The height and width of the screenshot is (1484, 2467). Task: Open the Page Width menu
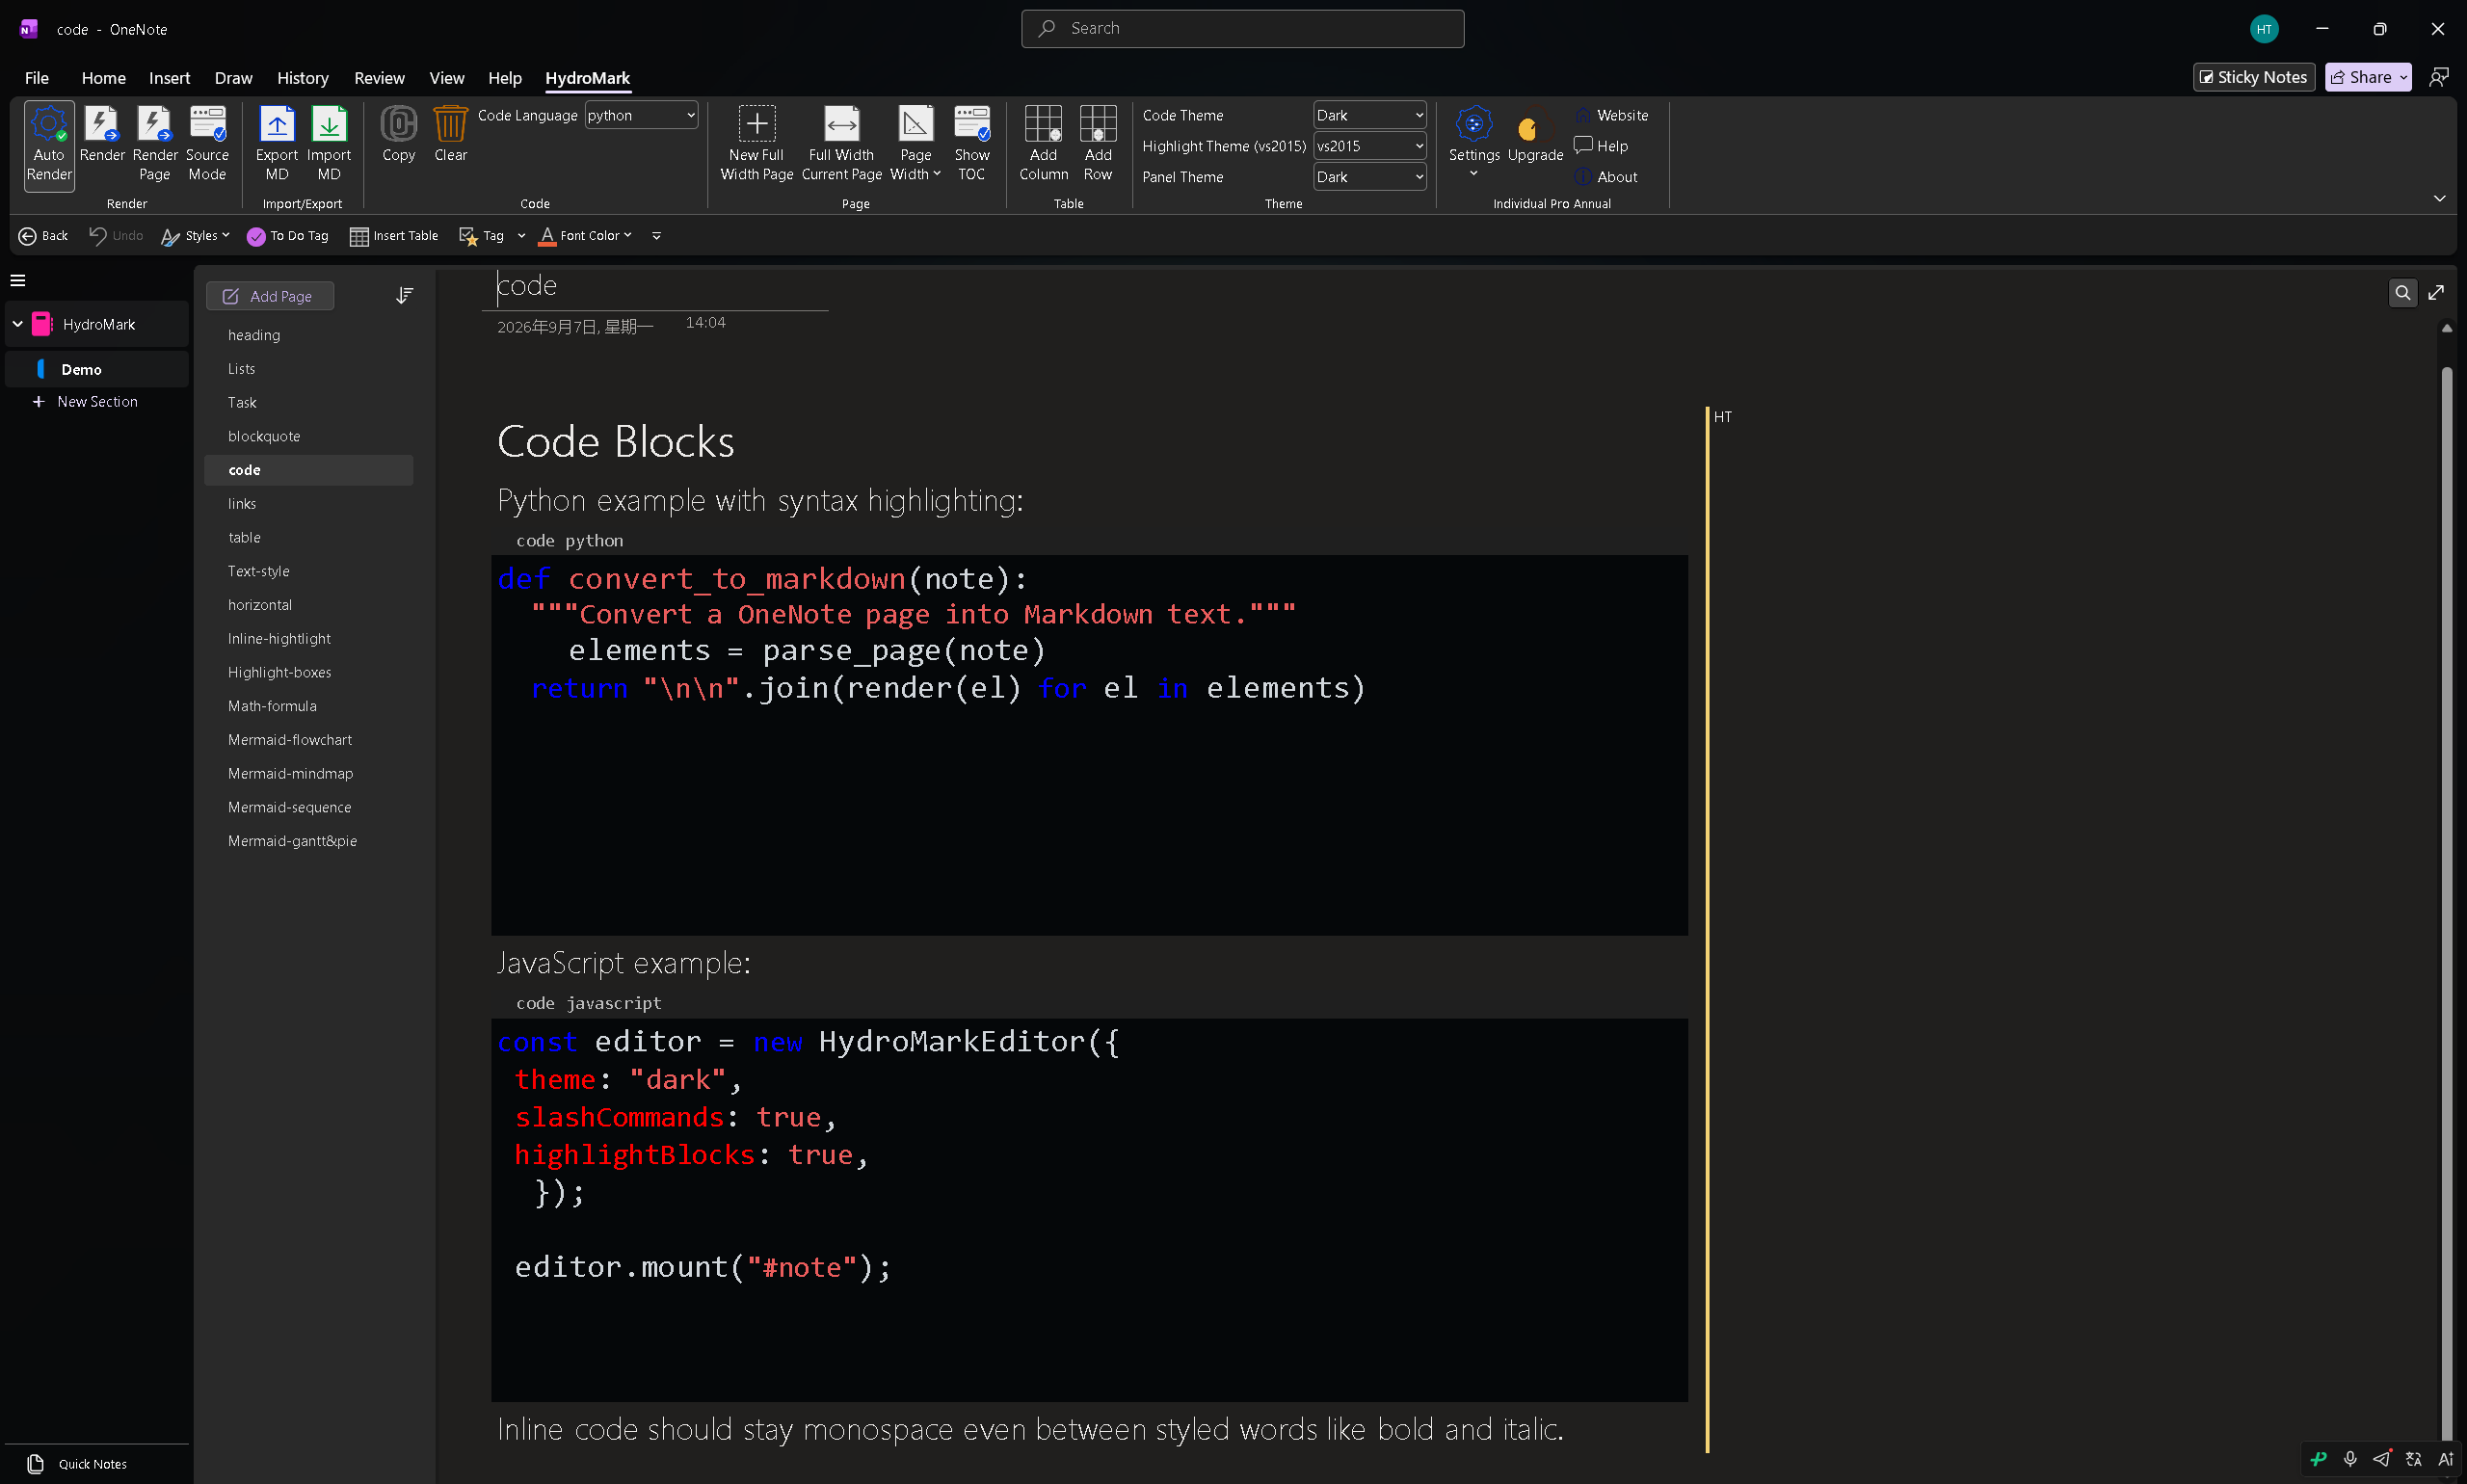tap(915, 145)
